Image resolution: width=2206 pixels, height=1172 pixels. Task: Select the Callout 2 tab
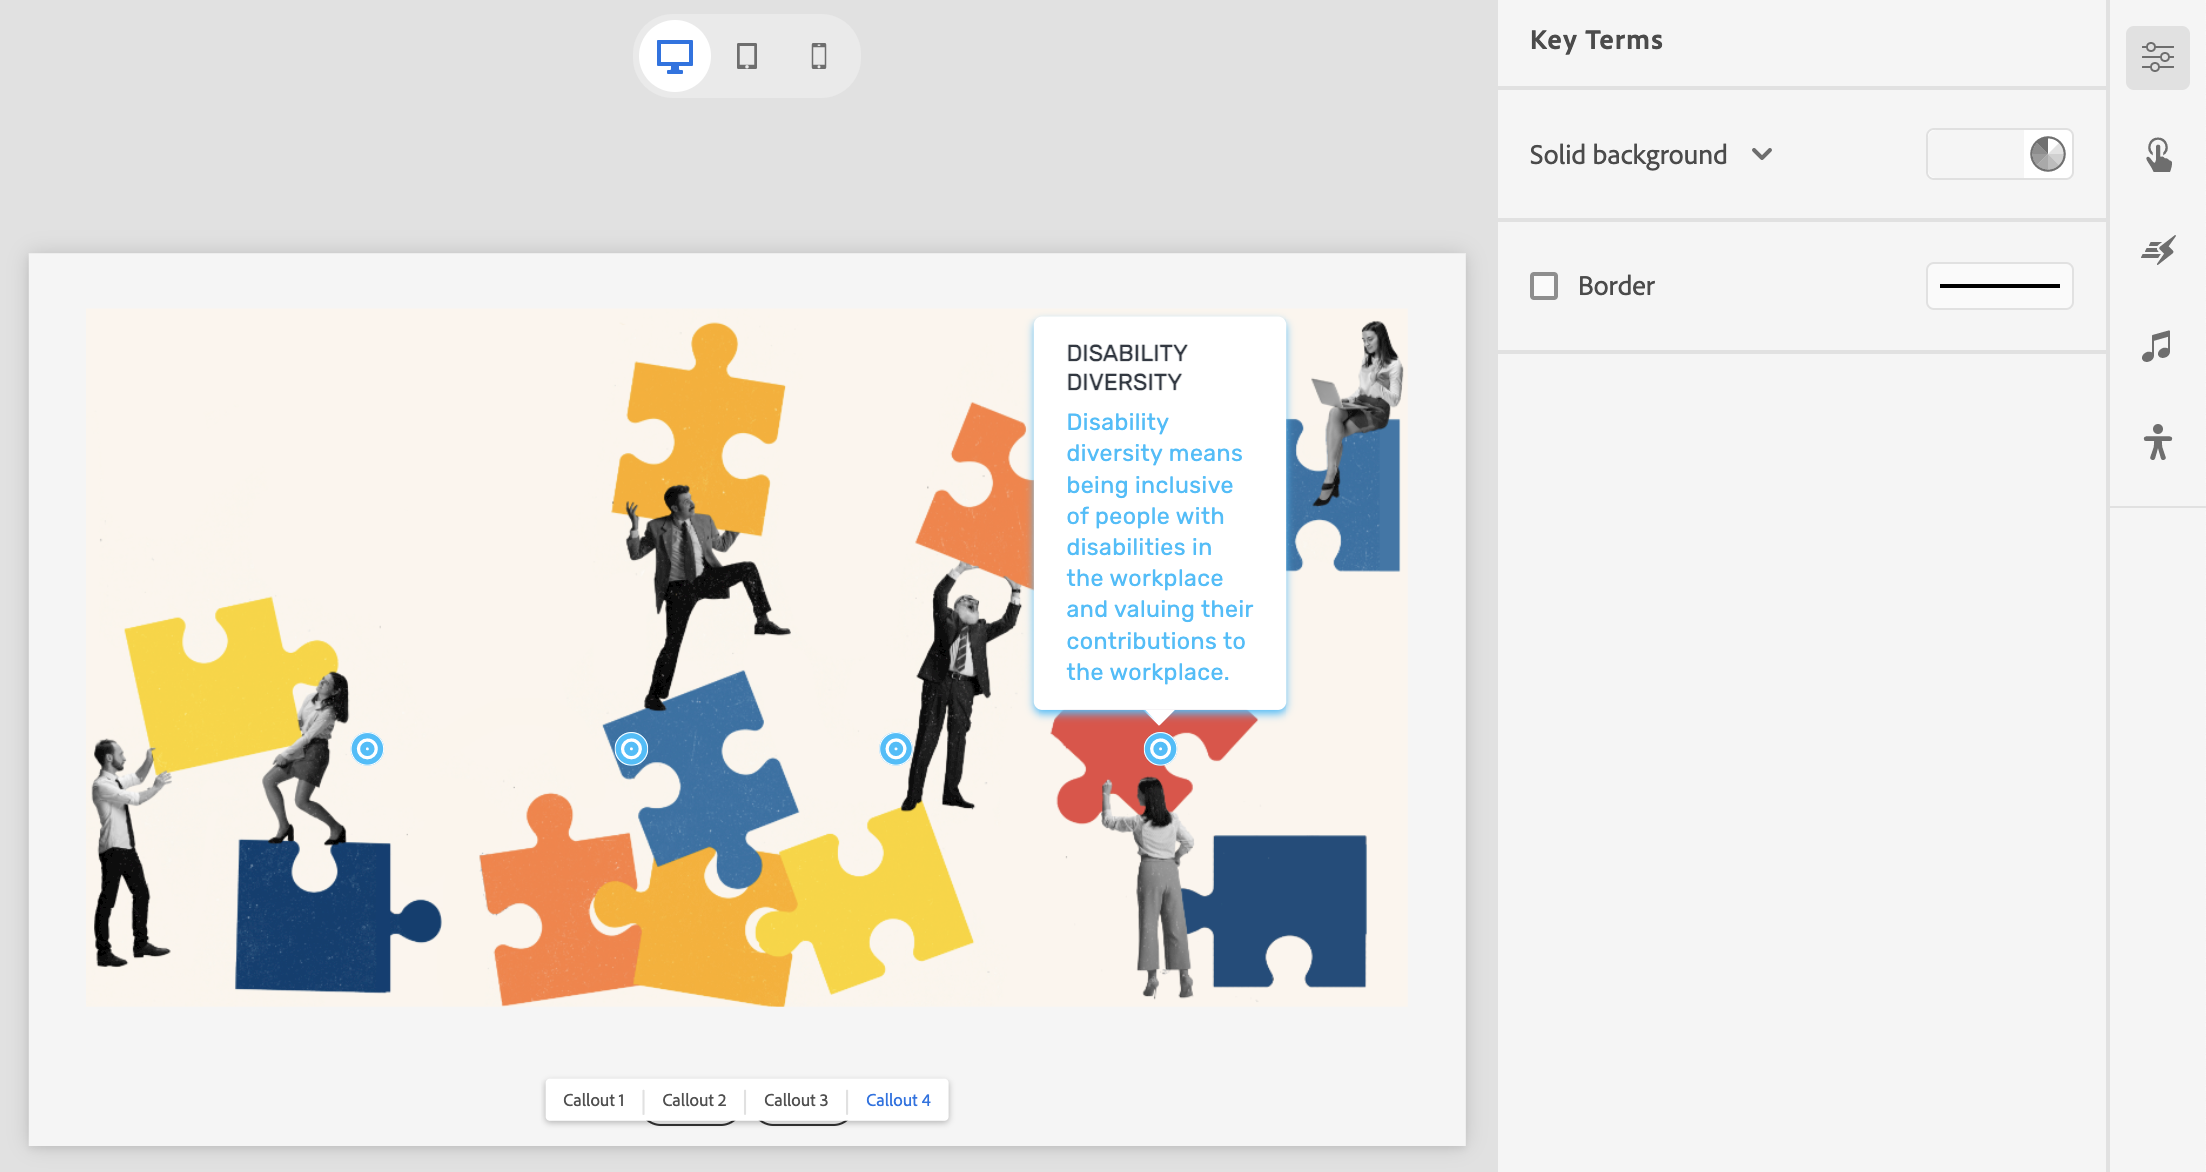click(x=694, y=1100)
